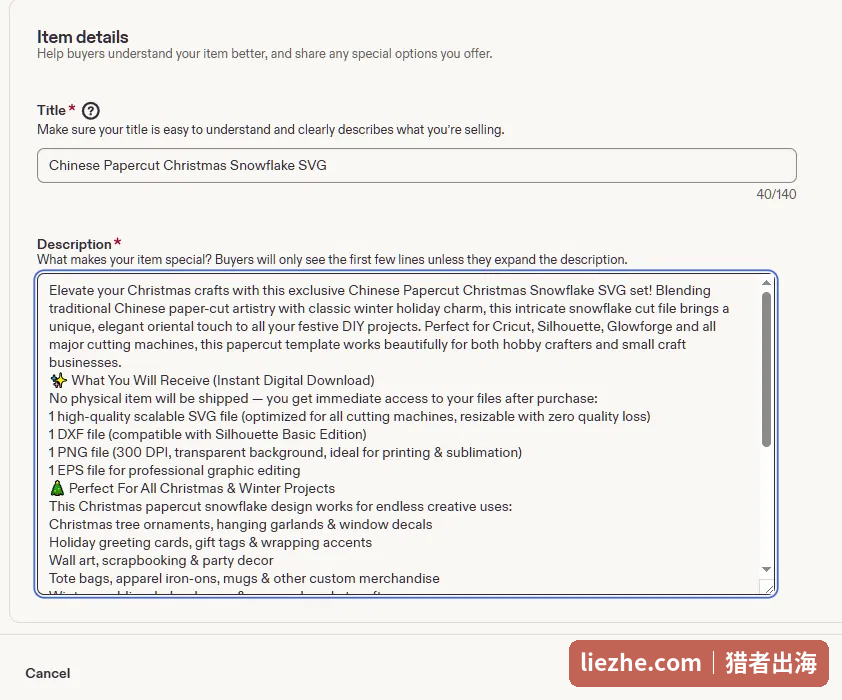Image resolution: width=842 pixels, height=700 pixels.
Task: Place cursor on the EPS file line
Action: point(175,470)
